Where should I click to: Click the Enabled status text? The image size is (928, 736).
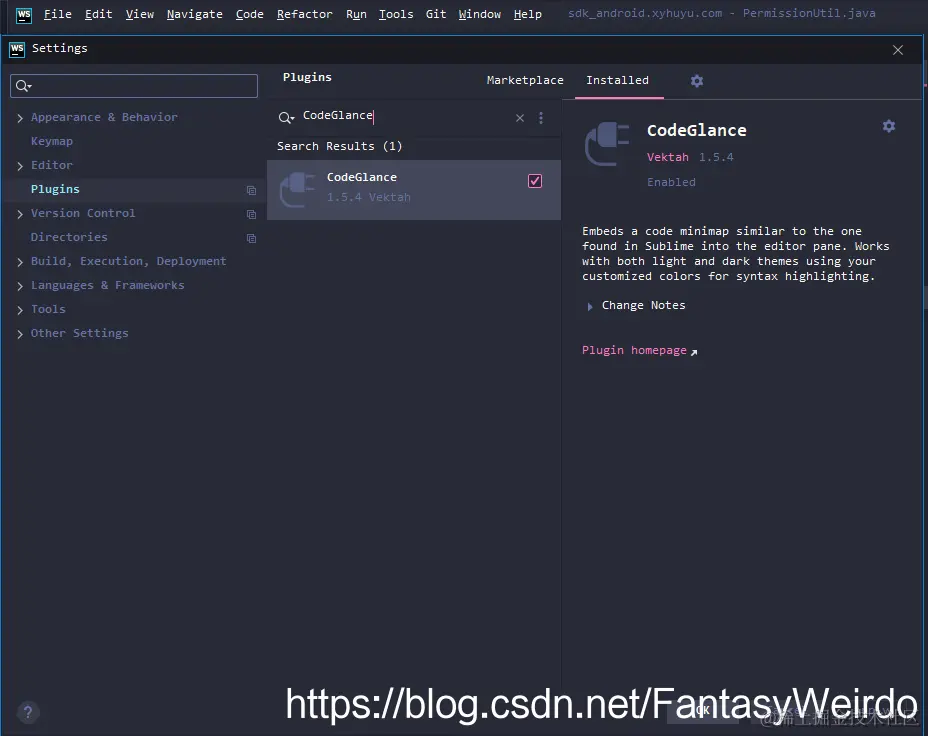671,182
